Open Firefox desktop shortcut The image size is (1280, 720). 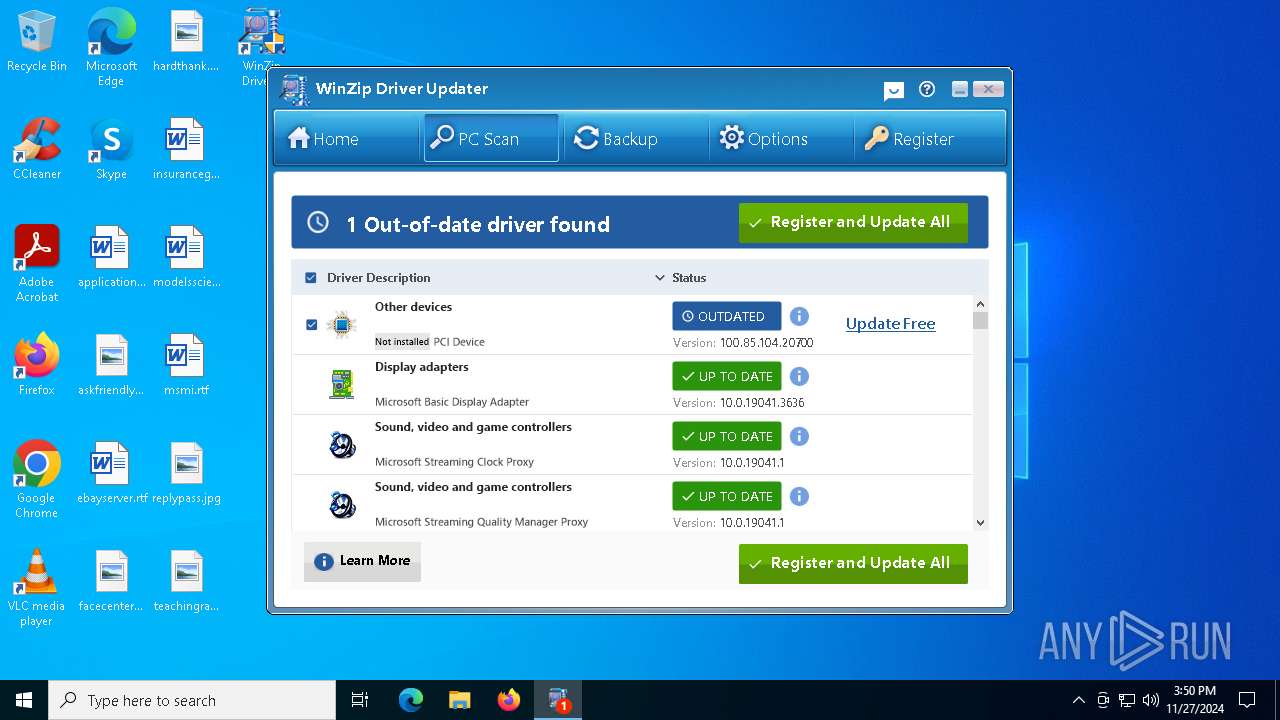pyautogui.click(x=37, y=365)
